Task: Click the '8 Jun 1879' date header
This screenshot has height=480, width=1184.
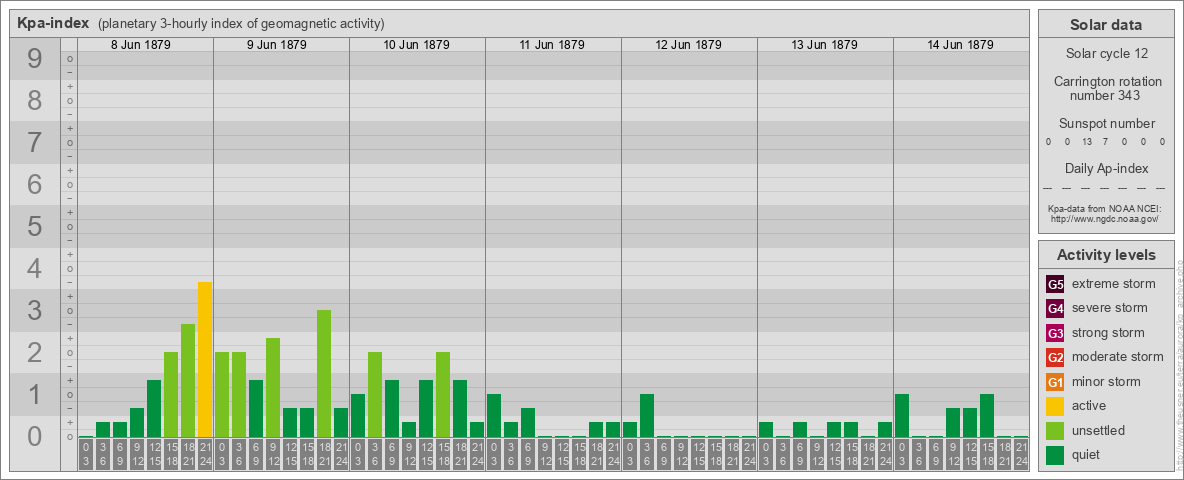Action: coord(141,45)
